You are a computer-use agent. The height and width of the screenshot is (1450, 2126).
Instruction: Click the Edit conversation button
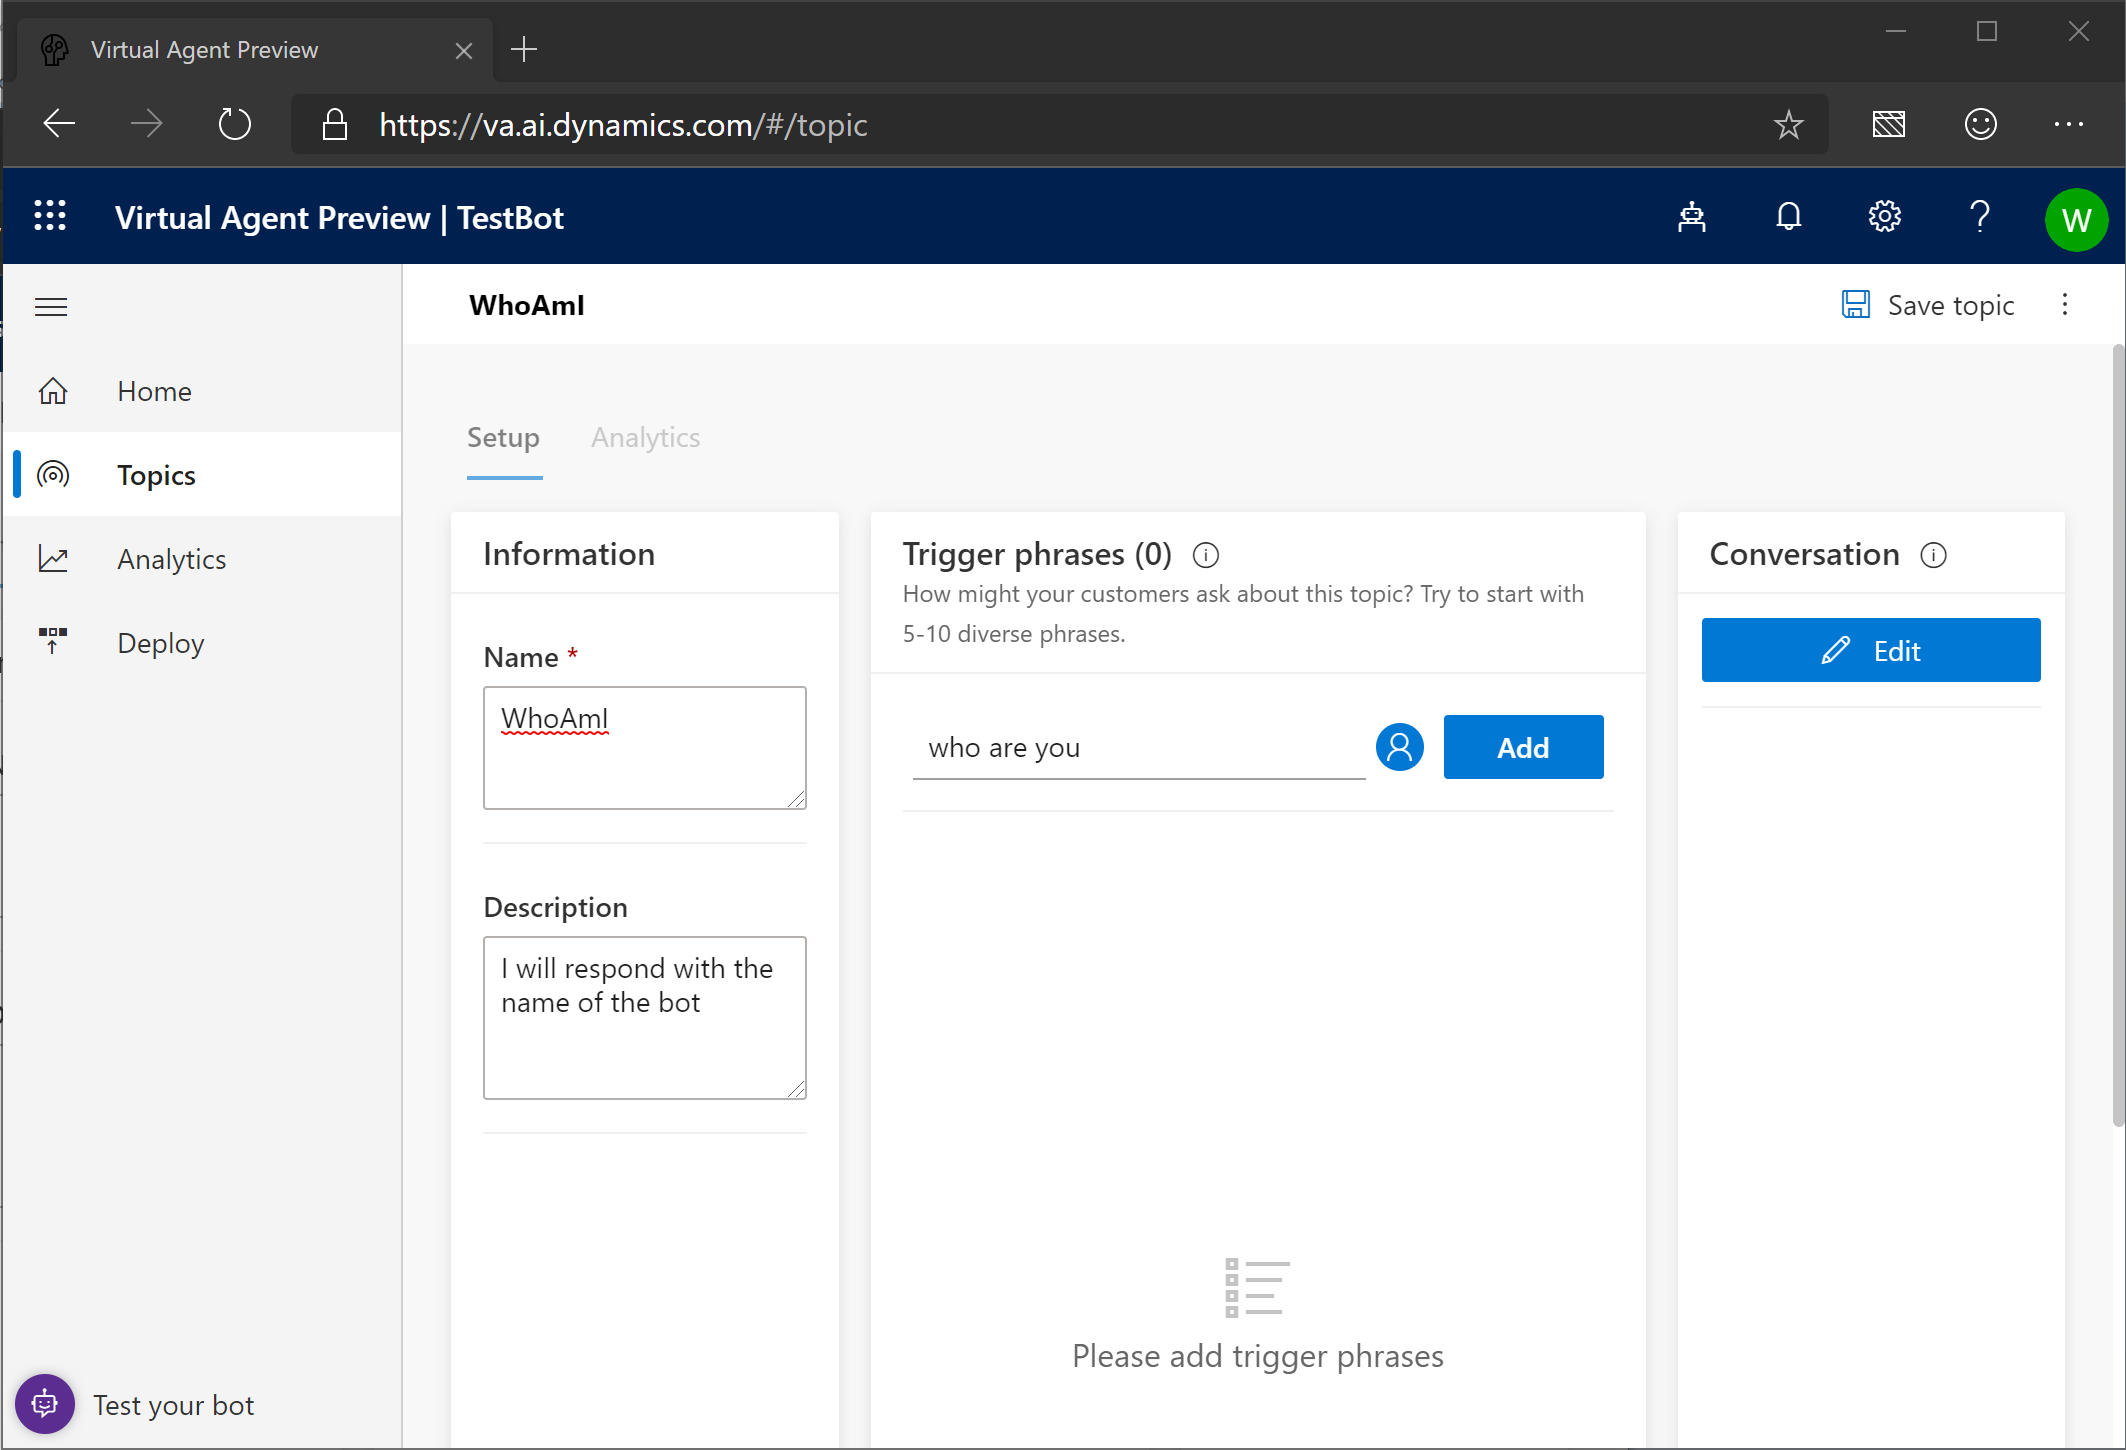[x=1870, y=650]
